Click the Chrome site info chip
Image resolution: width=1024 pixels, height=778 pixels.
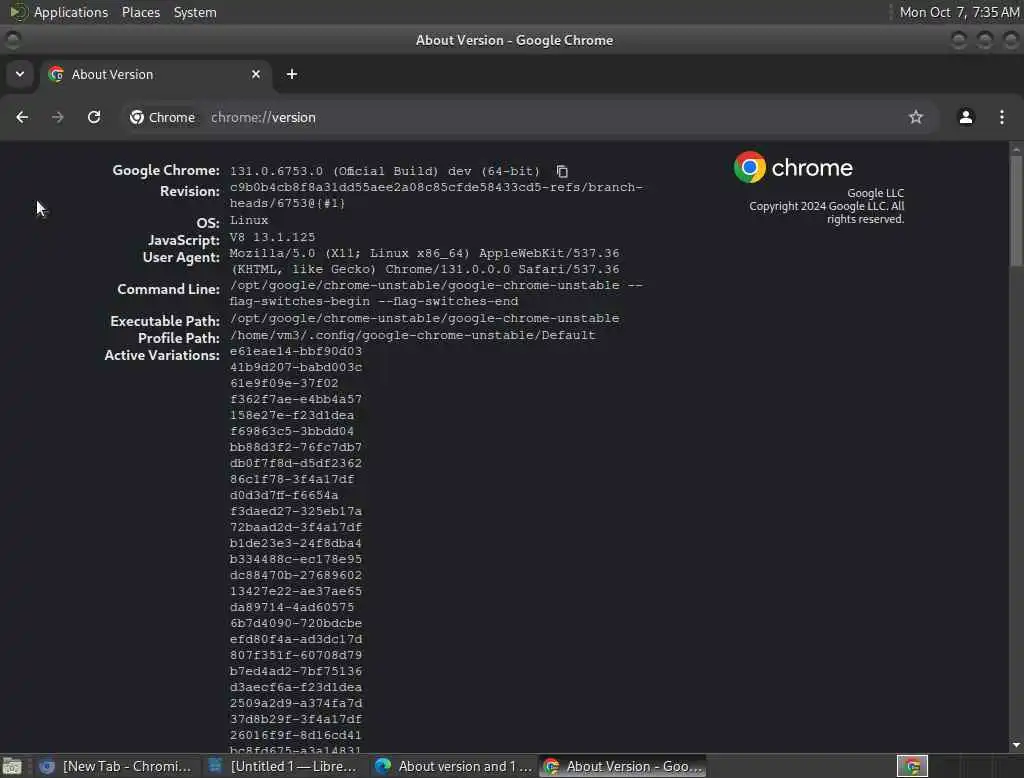tap(163, 117)
